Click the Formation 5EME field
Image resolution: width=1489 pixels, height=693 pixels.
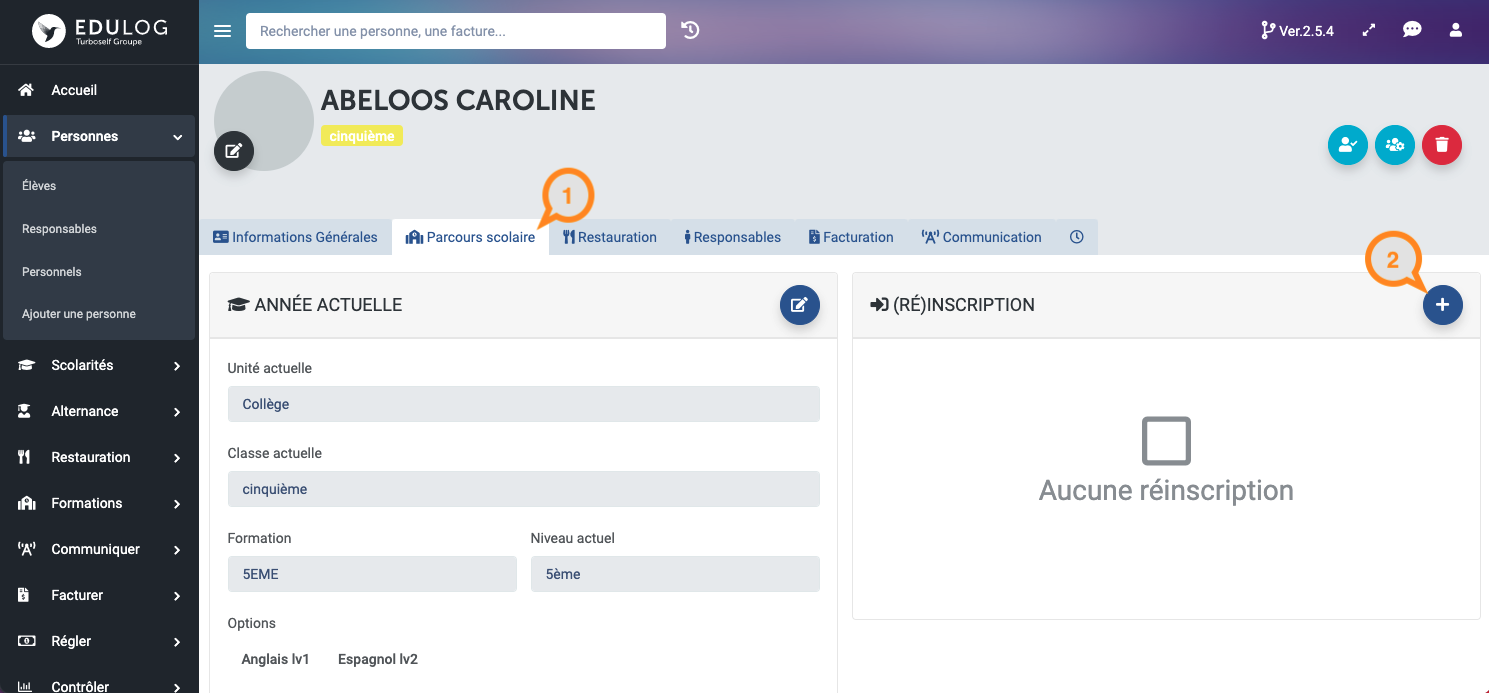[x=372, y=574]
